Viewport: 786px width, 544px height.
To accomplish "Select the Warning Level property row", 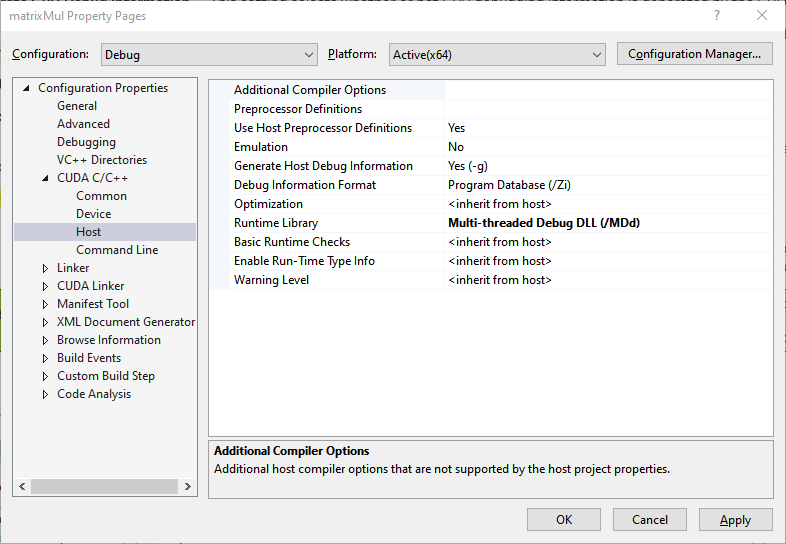I will point(271,281).
